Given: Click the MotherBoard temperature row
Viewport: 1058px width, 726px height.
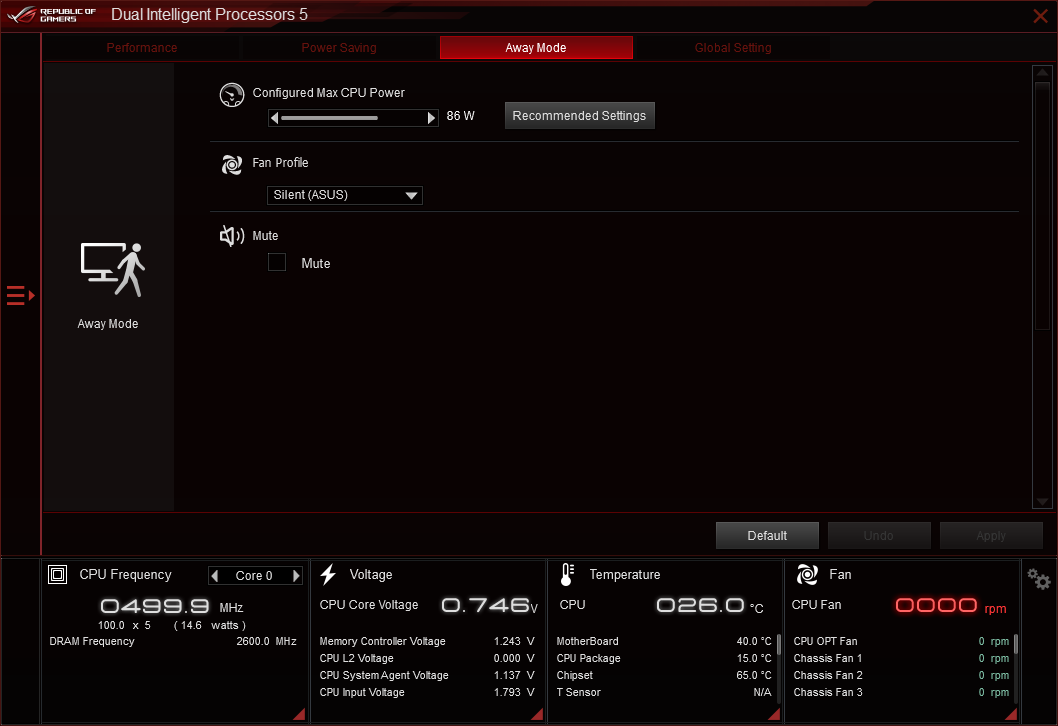Looking at the screenshot, I should (664, 642).
